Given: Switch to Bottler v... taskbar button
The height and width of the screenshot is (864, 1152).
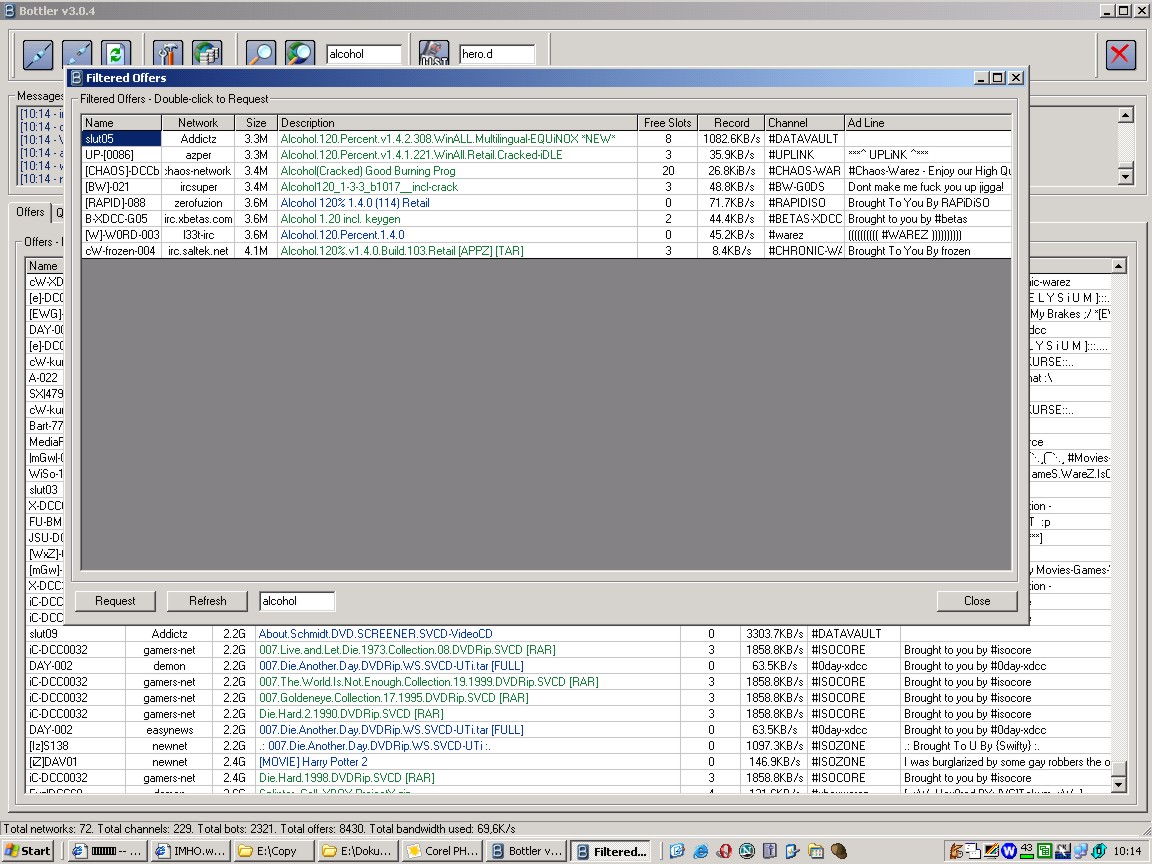Looking at the screenshot, I should [x=527, y=851].
